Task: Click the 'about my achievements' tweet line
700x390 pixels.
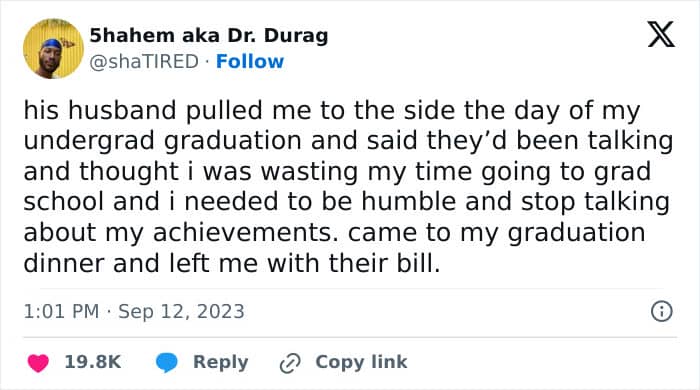Action: point(334,232)
